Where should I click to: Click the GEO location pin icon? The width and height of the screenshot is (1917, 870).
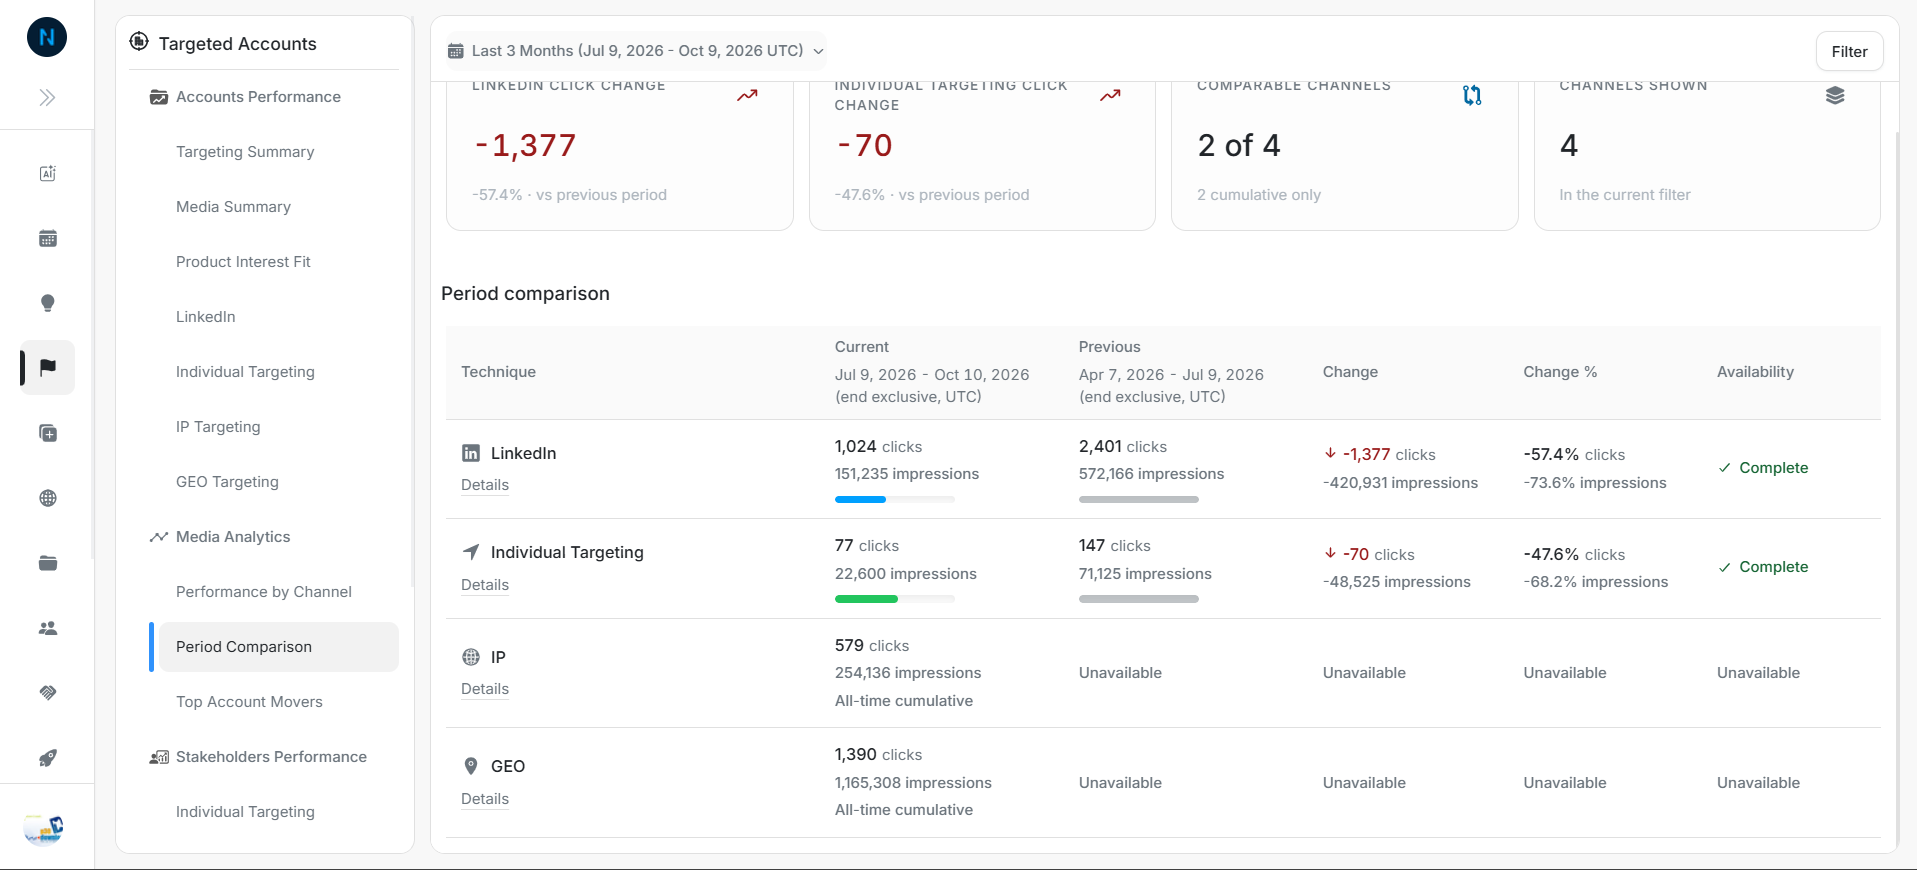pyautogui.click(x=471, y=766)
